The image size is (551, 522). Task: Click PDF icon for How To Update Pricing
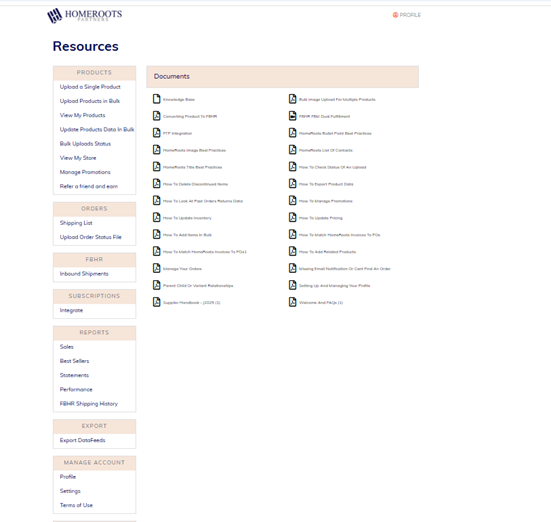[292, 218]
